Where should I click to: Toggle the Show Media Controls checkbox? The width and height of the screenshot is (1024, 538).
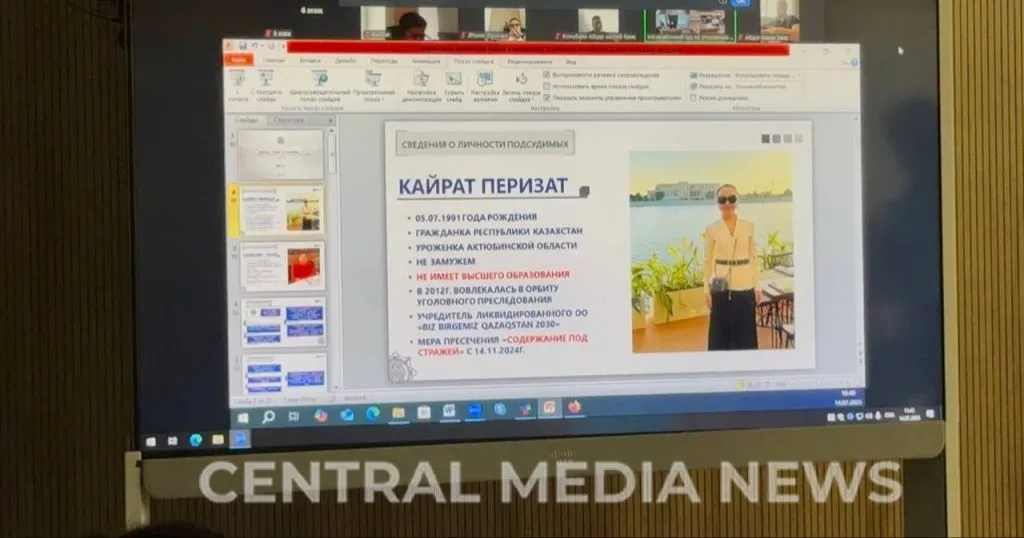547,97
